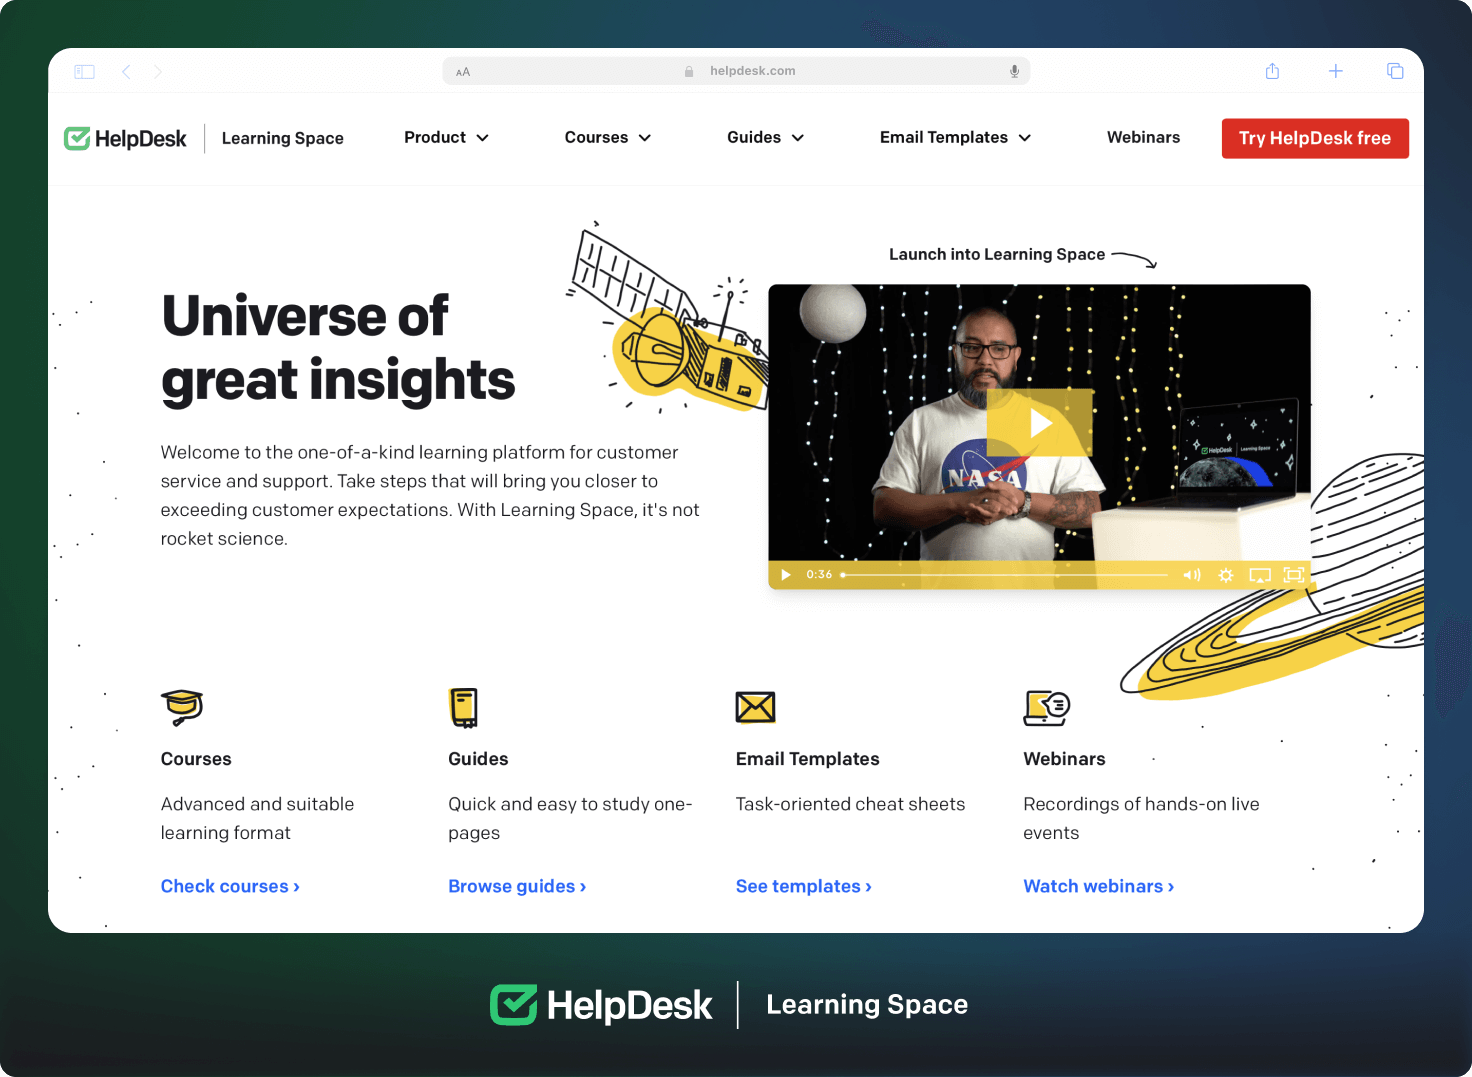Screen dimensions: 1472x1077
Task: Open the Courses dropdown in the navbar
Action: click(607, 138)
